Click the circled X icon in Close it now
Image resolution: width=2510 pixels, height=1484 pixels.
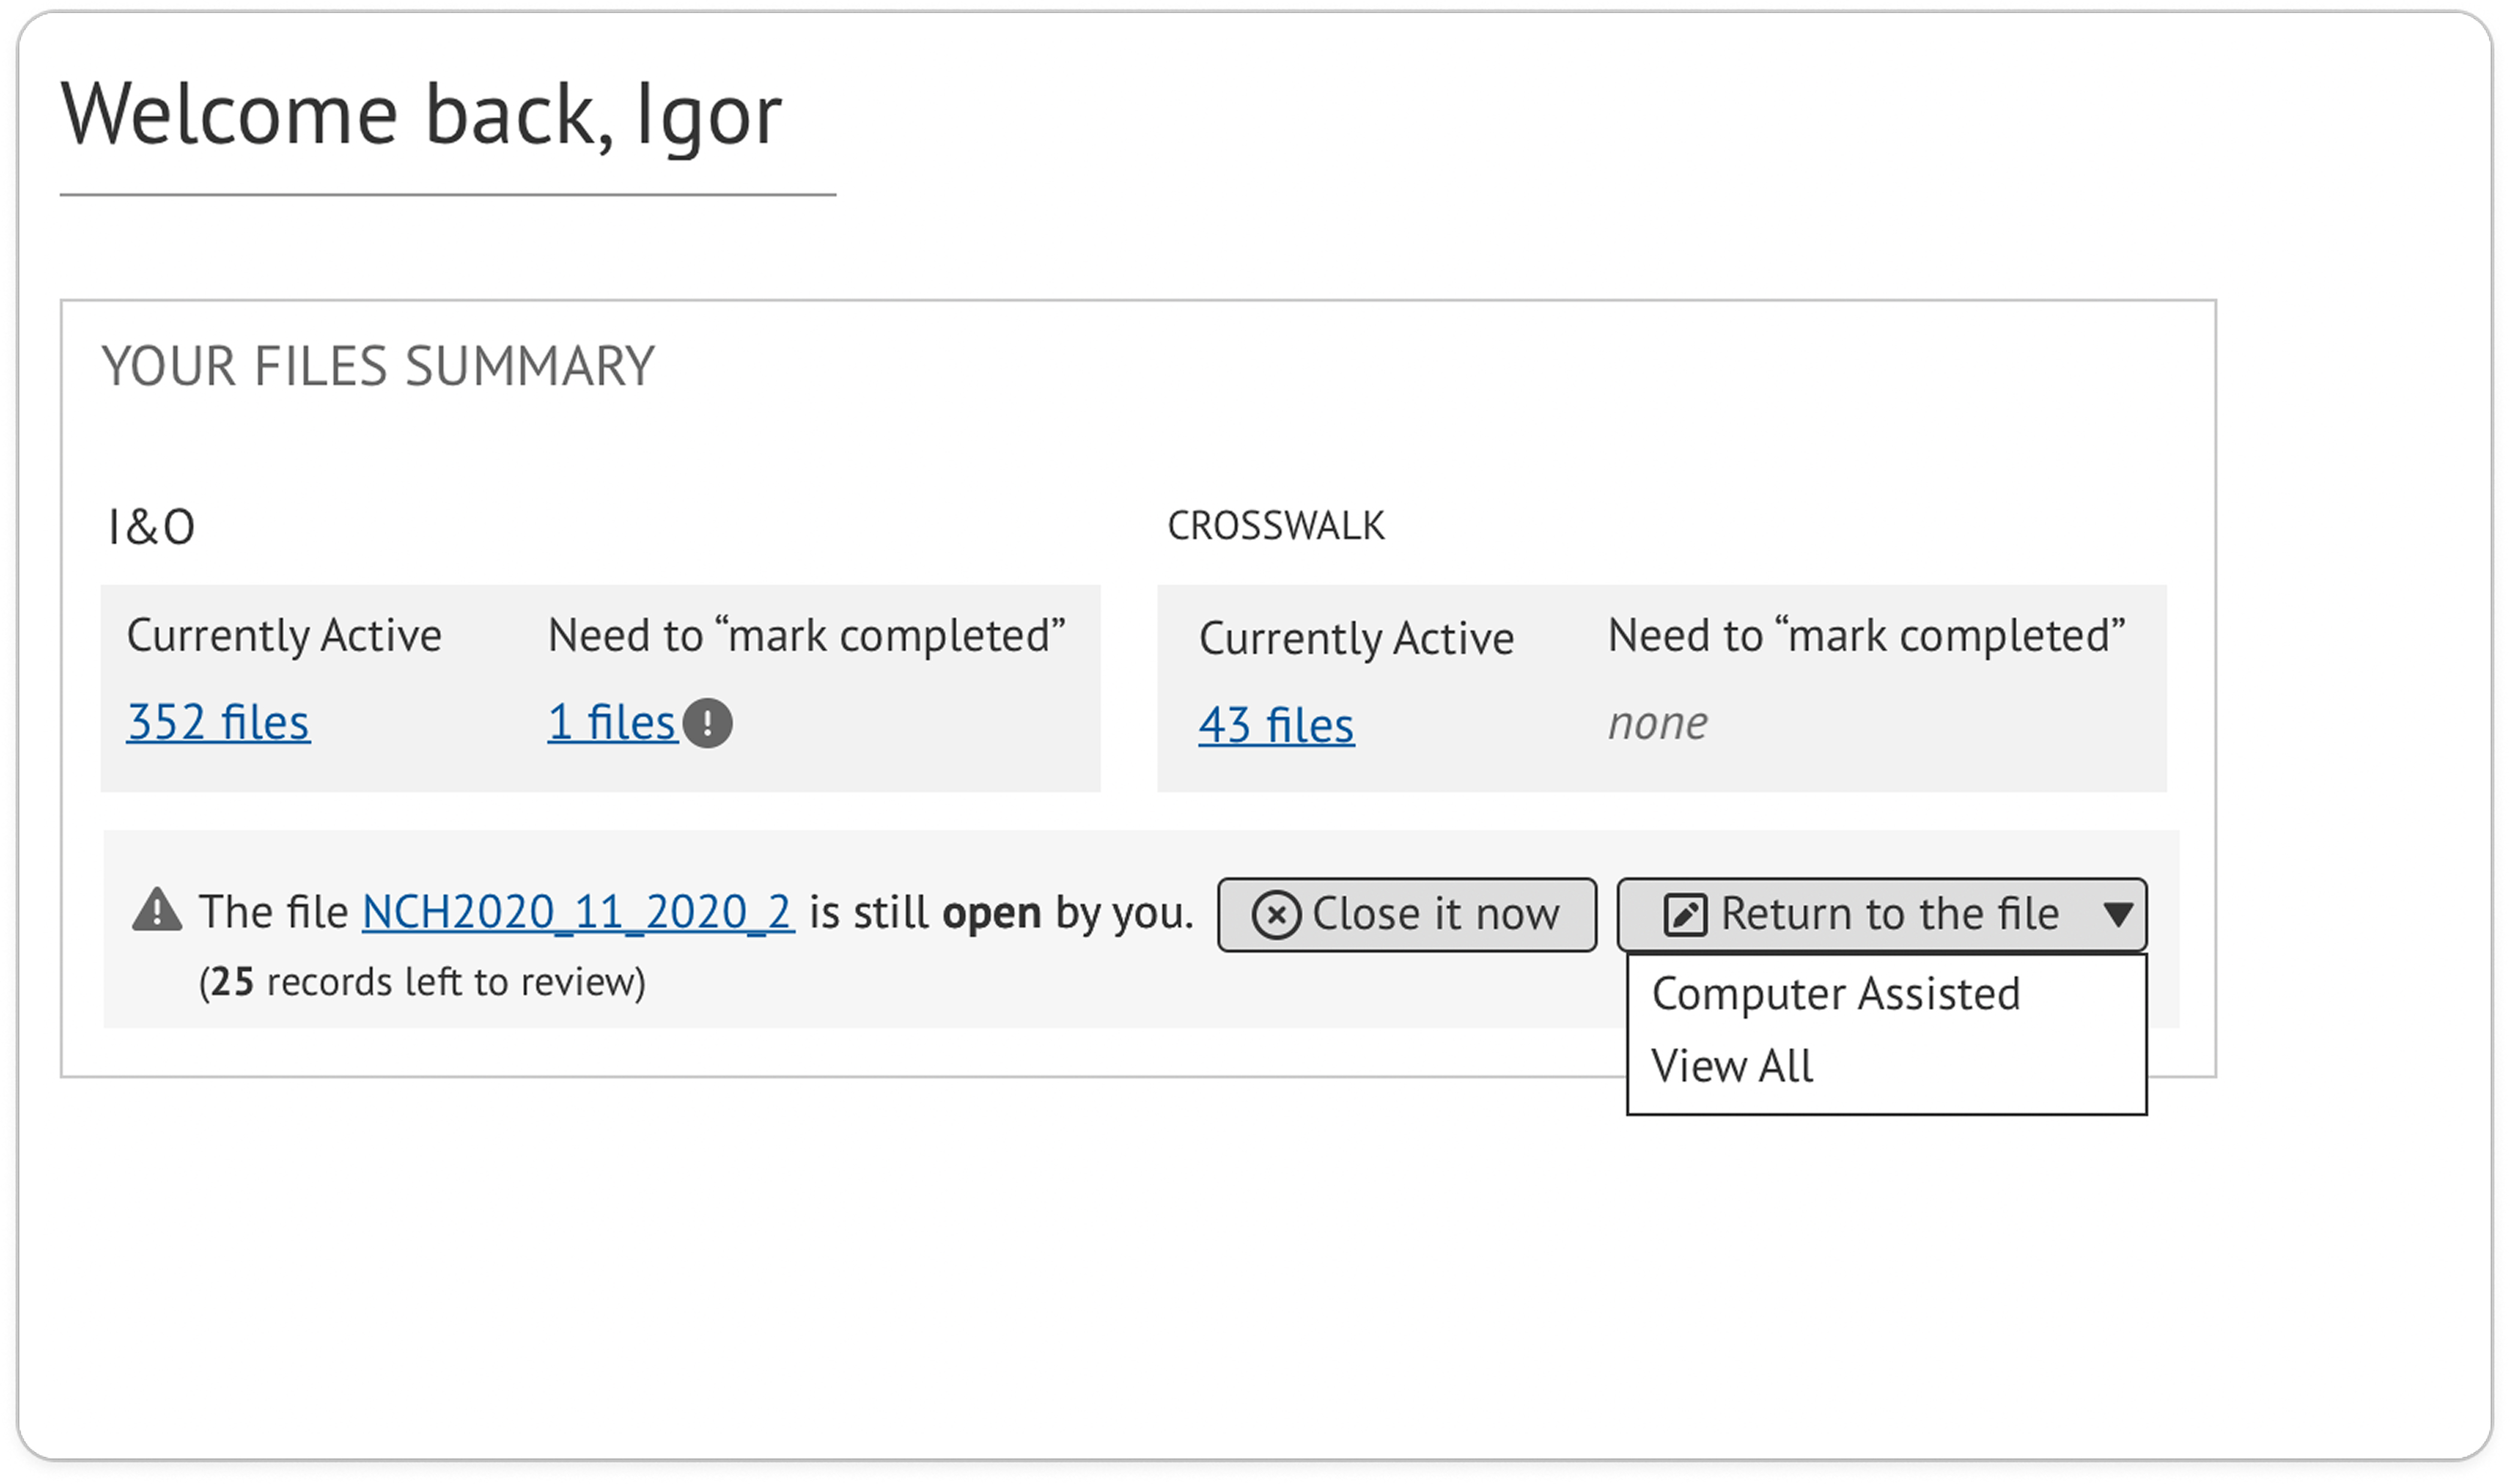[1276, 915]
